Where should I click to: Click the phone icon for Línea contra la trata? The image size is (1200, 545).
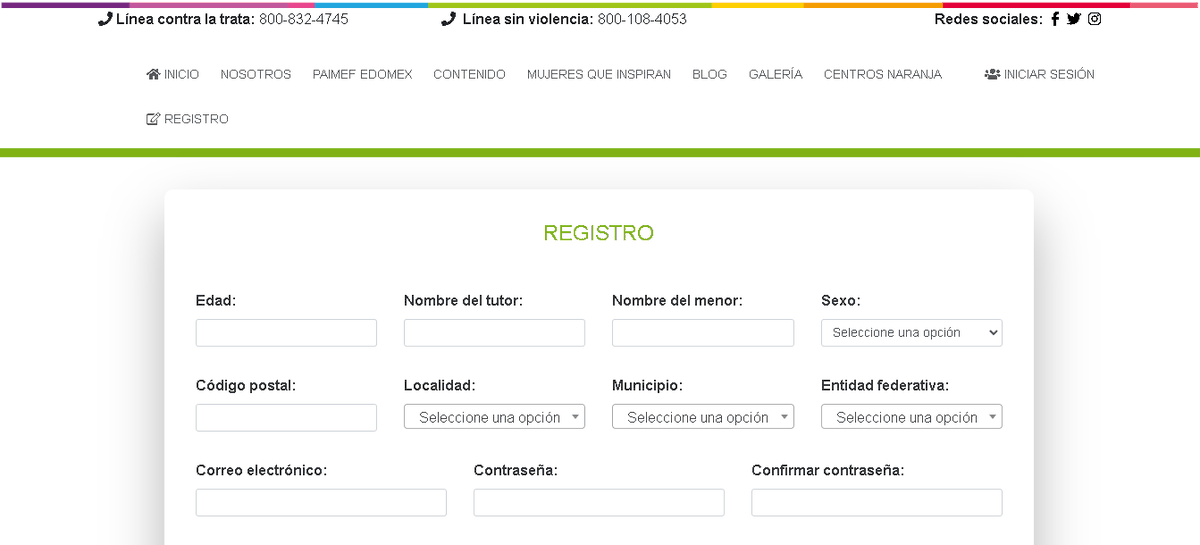[x=105, y=19]
